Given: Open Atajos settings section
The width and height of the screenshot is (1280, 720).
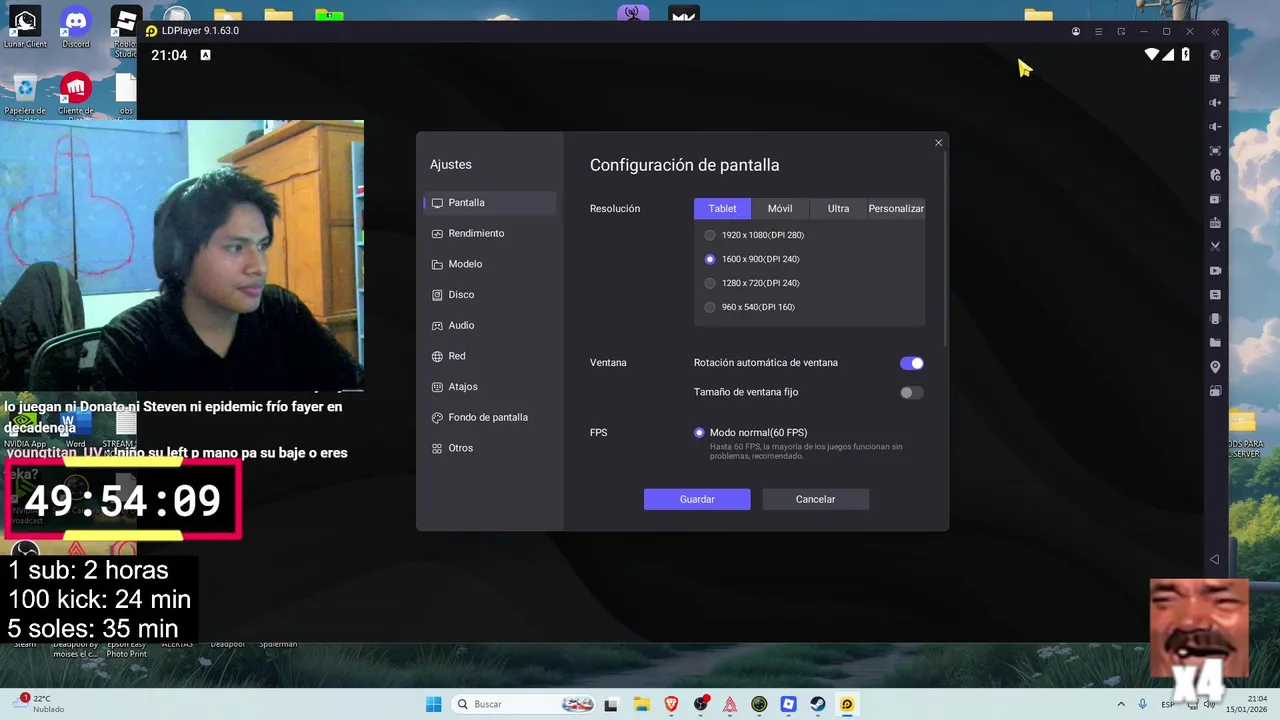Looking at the screenshot, I should click(x=490, y=387).
